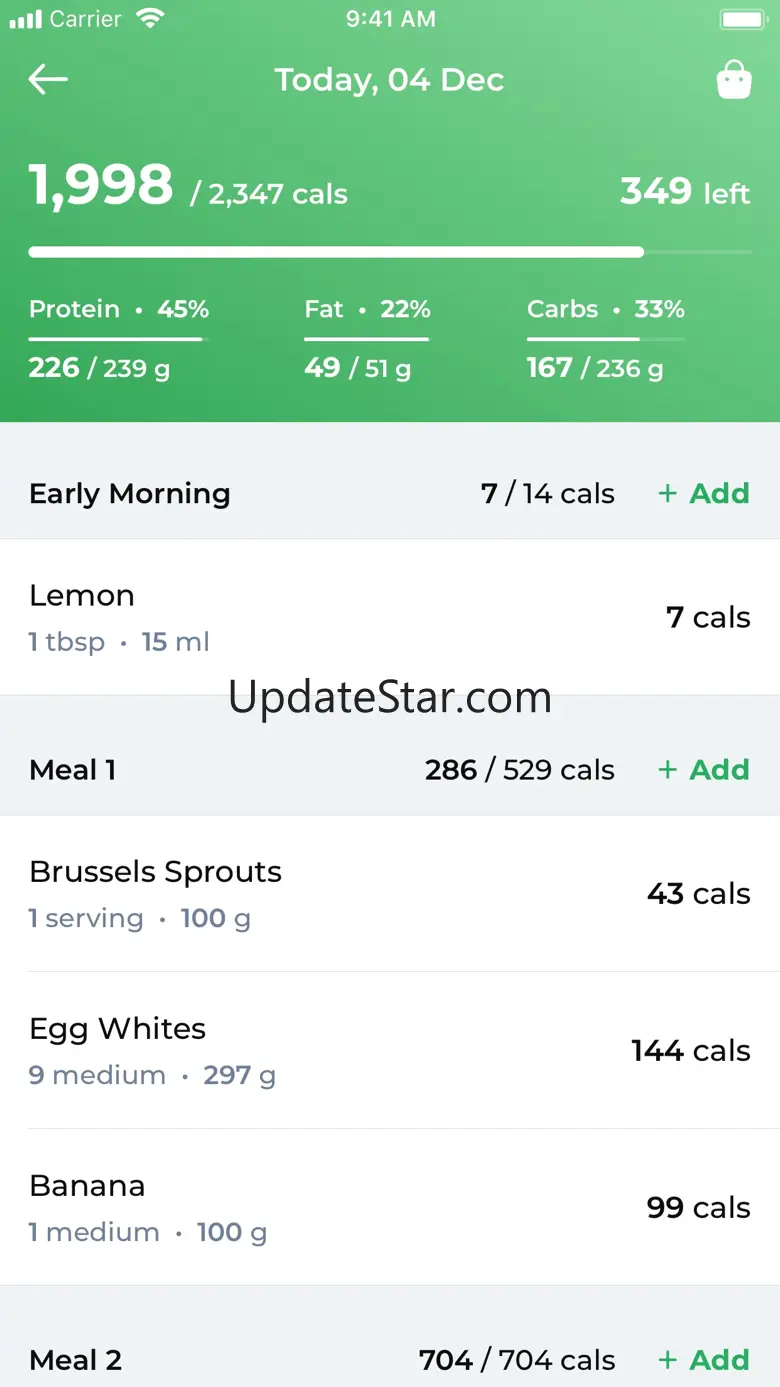Select the Egg Whites entry
780x1387 pixels.
(x=390, y=1050)
